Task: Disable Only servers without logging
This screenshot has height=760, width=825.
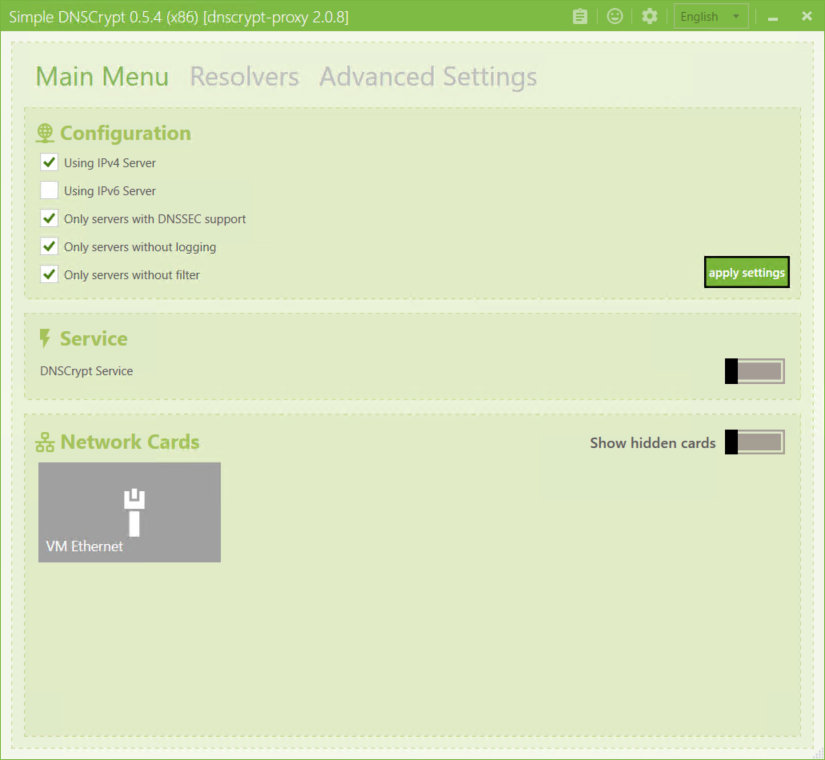Action: (x=48, y=246)
